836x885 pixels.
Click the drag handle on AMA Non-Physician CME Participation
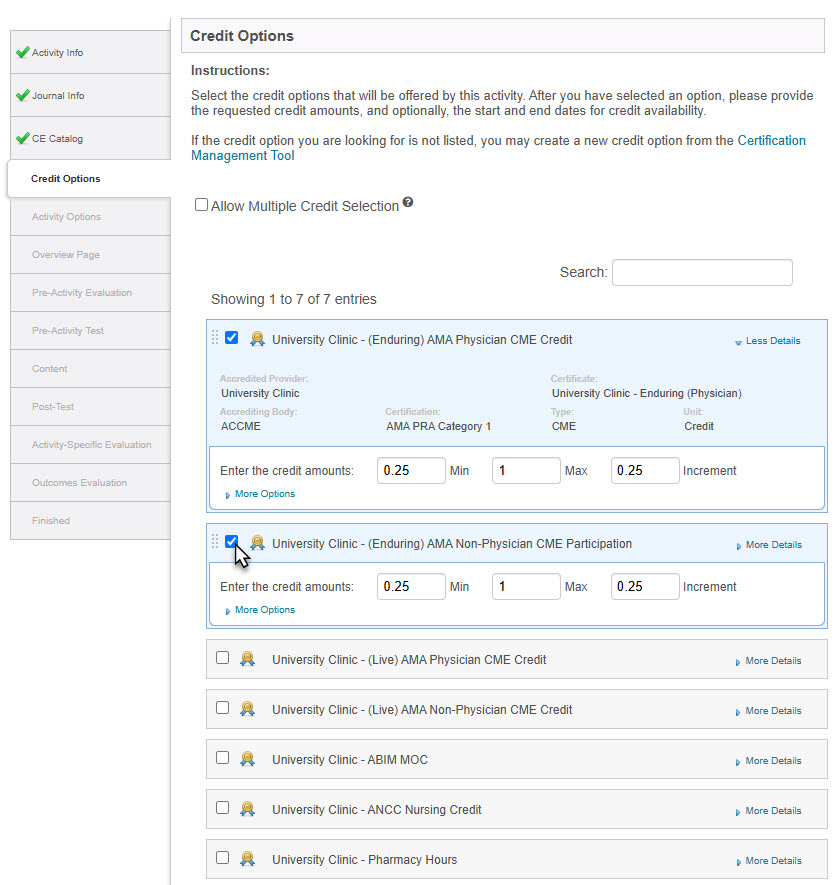point(216,542)
